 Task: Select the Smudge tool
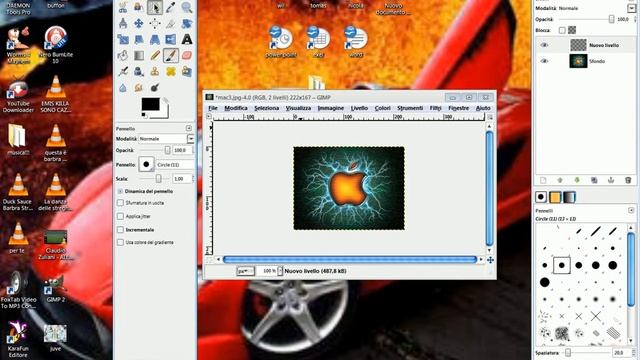point(139,87)
